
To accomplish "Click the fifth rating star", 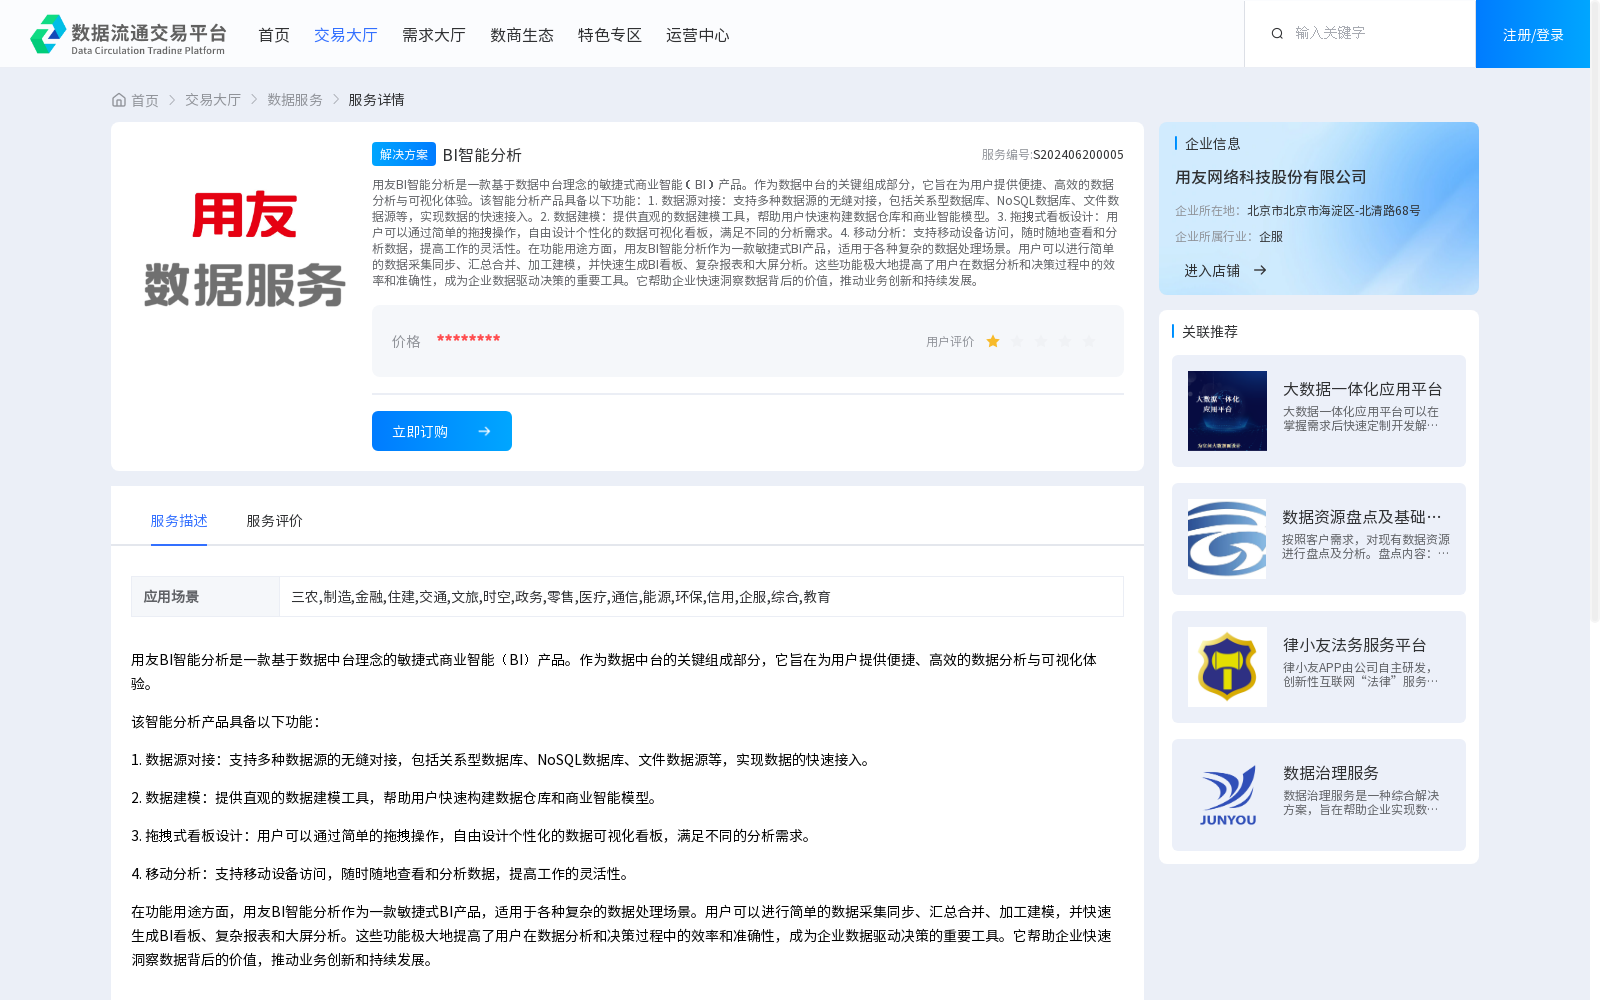I will (x=1089, y=341).
